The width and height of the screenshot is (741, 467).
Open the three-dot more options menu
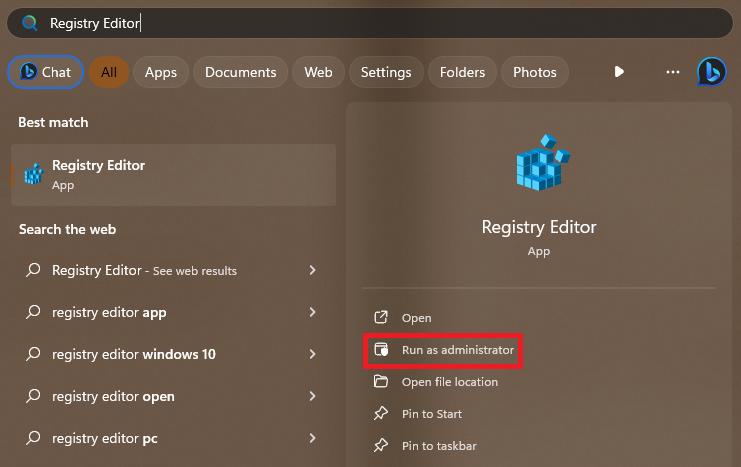click(x=672, y=72)
